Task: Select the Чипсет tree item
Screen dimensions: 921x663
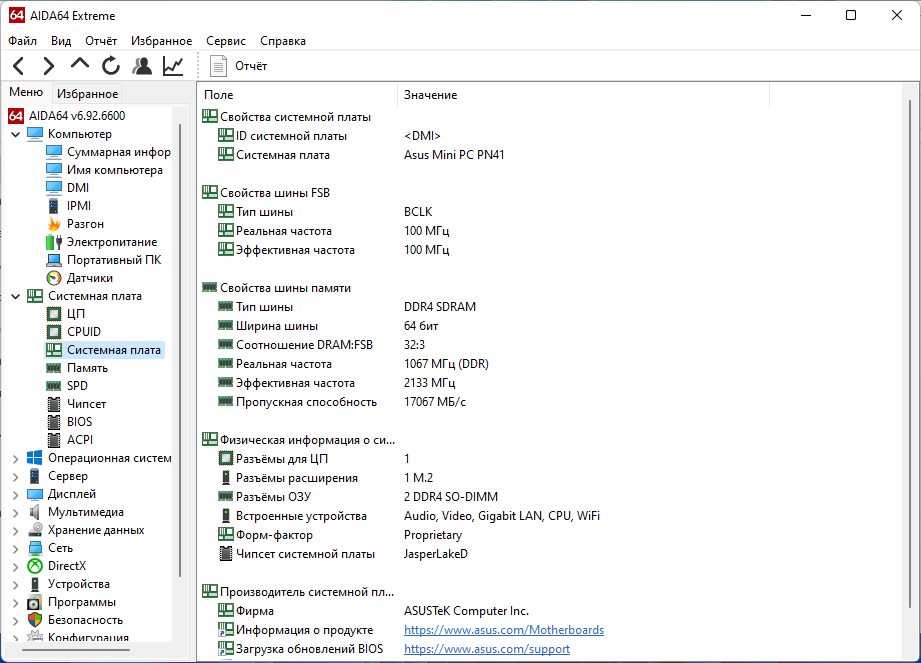Action: pyautogui.click(x=86, y=404)
